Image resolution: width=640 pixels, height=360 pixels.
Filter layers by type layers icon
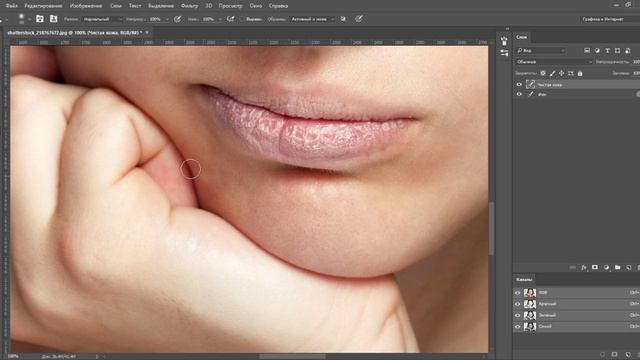[607, 51]
